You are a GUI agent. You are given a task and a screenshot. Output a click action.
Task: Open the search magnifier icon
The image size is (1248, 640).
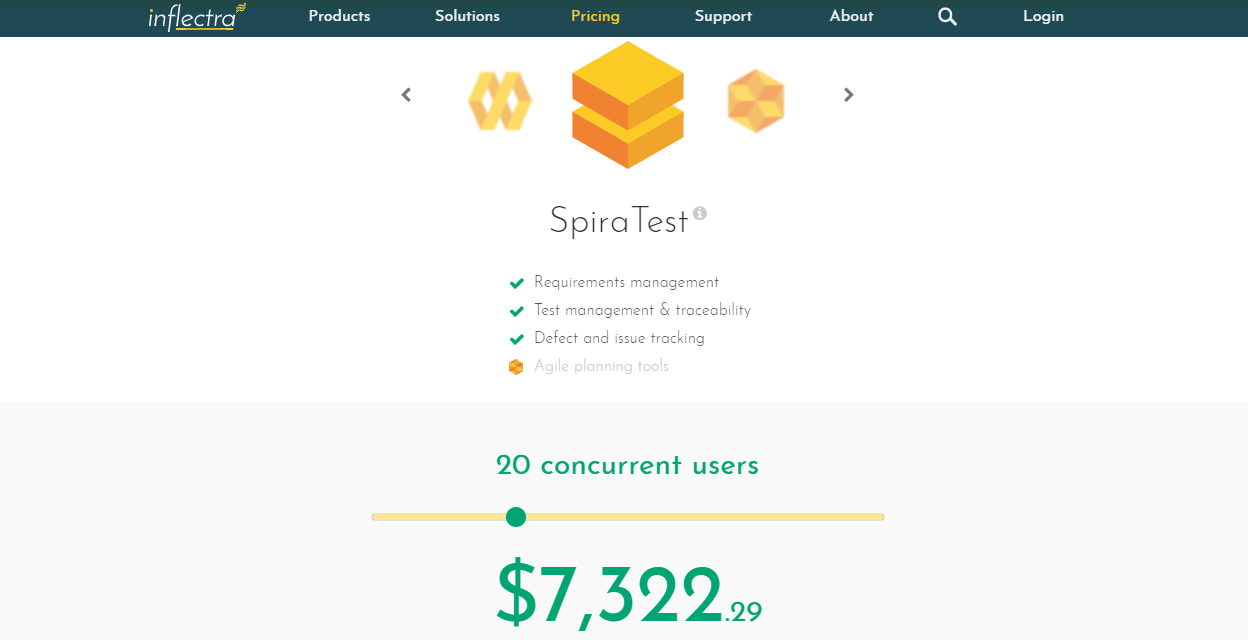point(947,17)
